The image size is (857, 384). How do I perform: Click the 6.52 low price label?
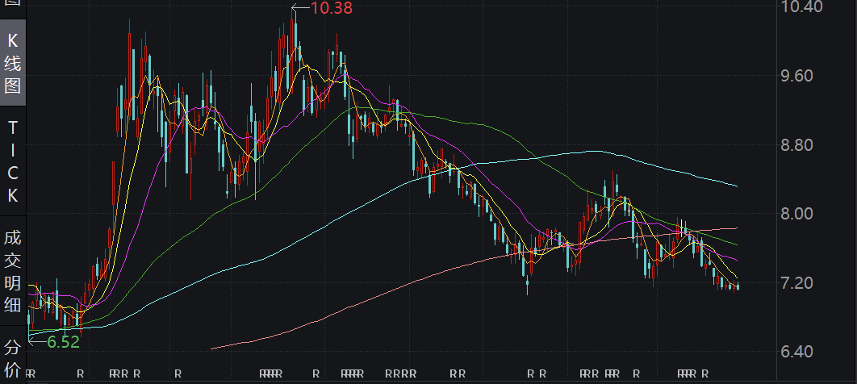[x=63, y=342]
